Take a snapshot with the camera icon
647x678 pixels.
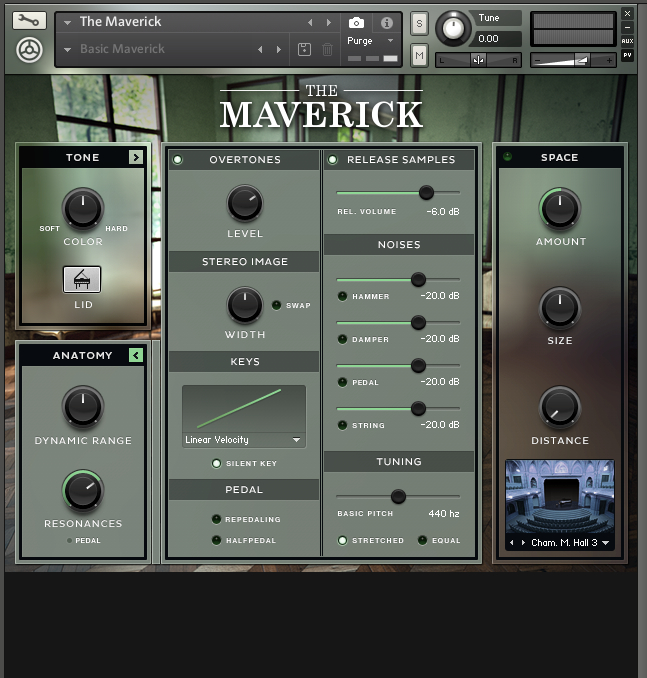pyautogui.click(x=356, y=22)
